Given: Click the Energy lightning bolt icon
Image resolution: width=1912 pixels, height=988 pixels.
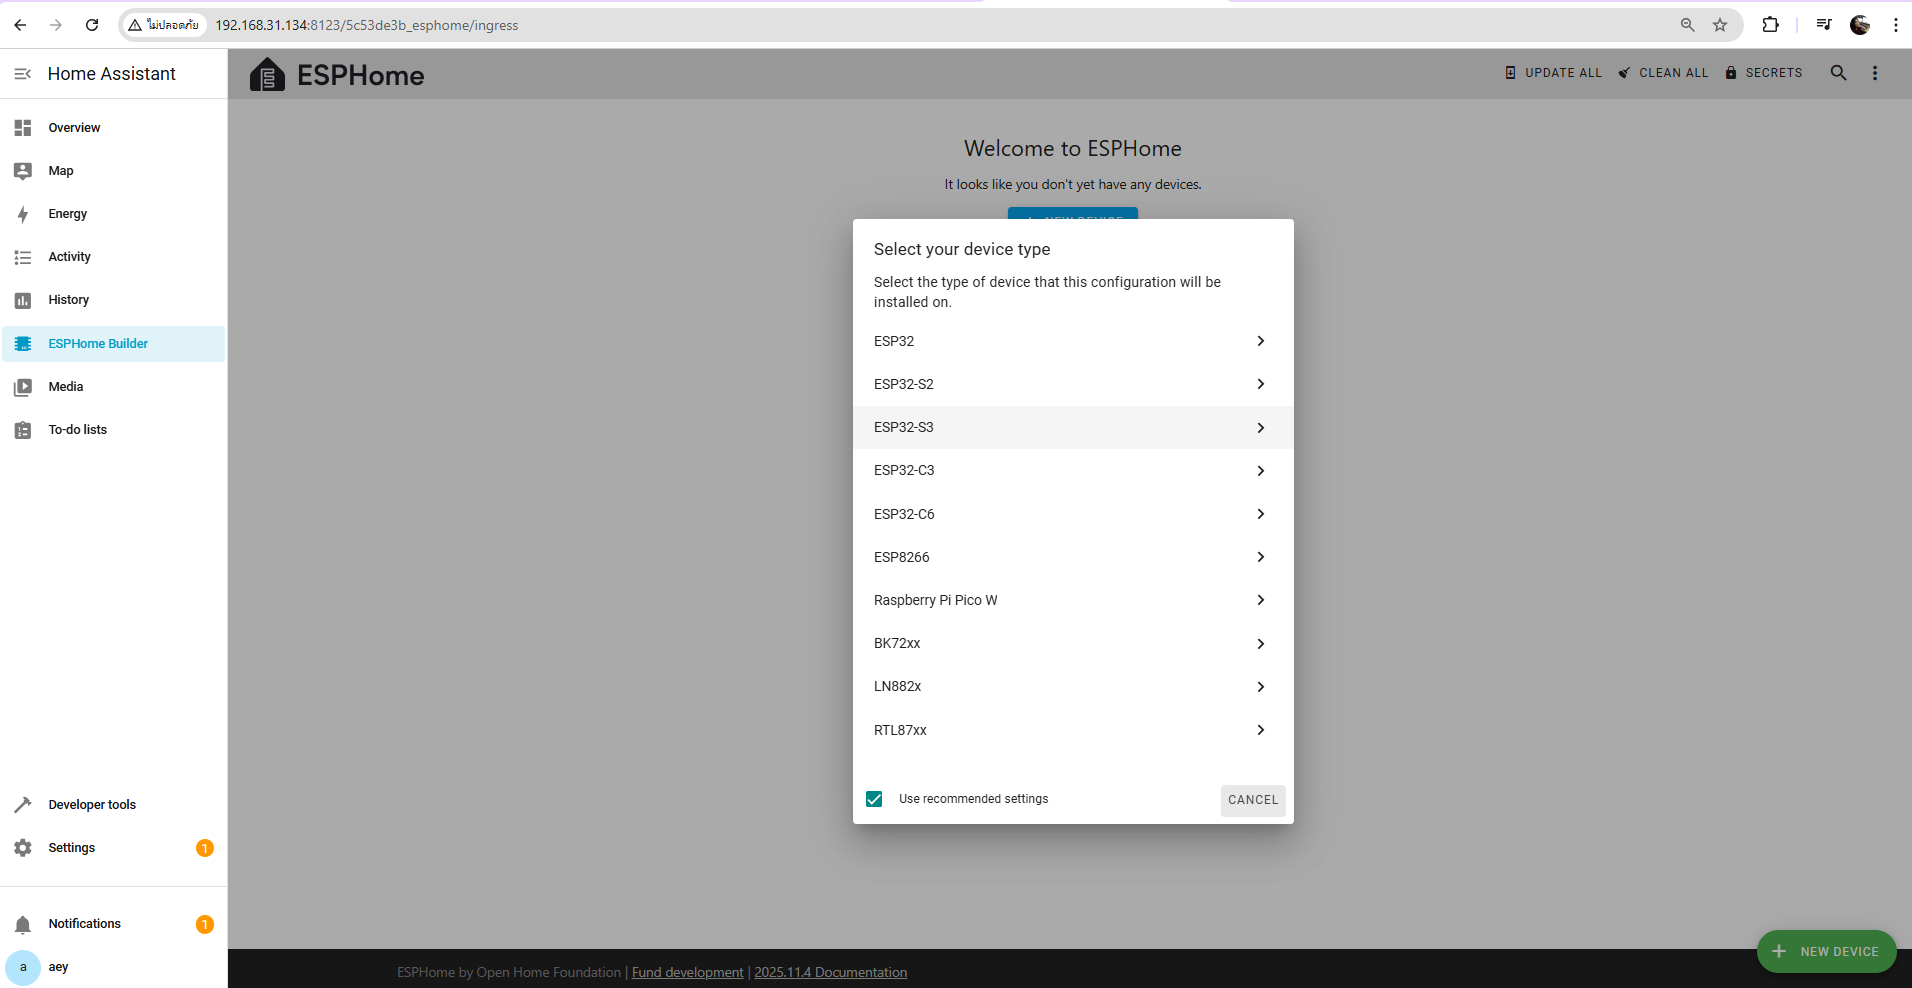Looking at the screenshot, I should tap(23, 214).
